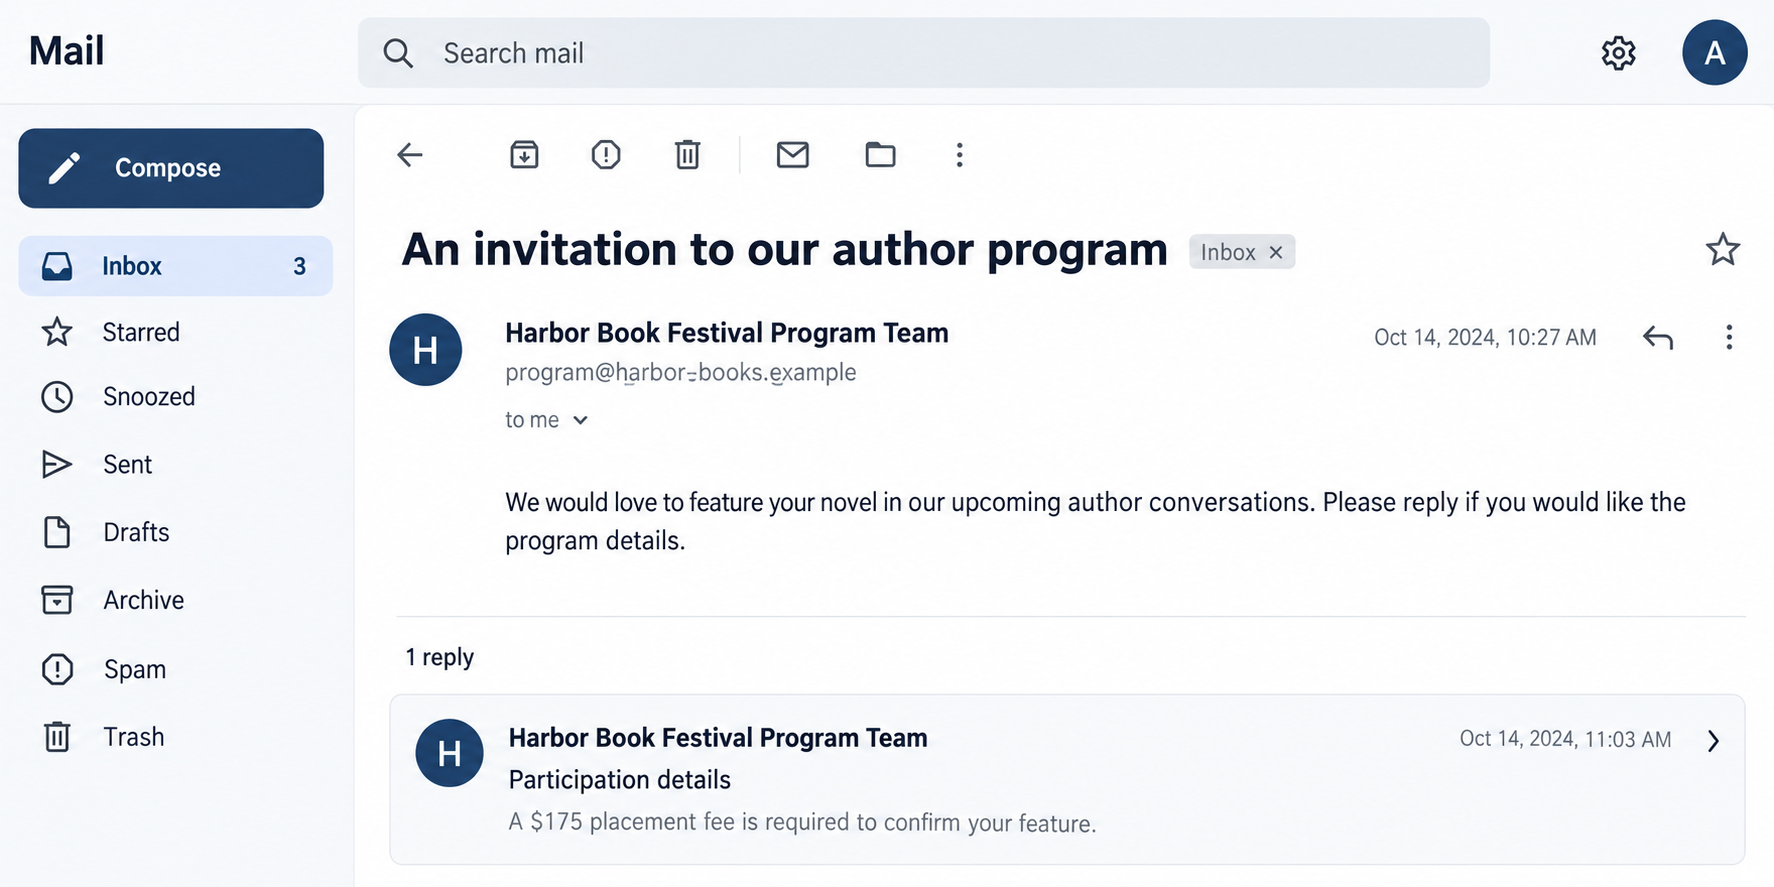Go back using the left arrow
This screenshot has height=887, width=1774.
click(410, 155)
